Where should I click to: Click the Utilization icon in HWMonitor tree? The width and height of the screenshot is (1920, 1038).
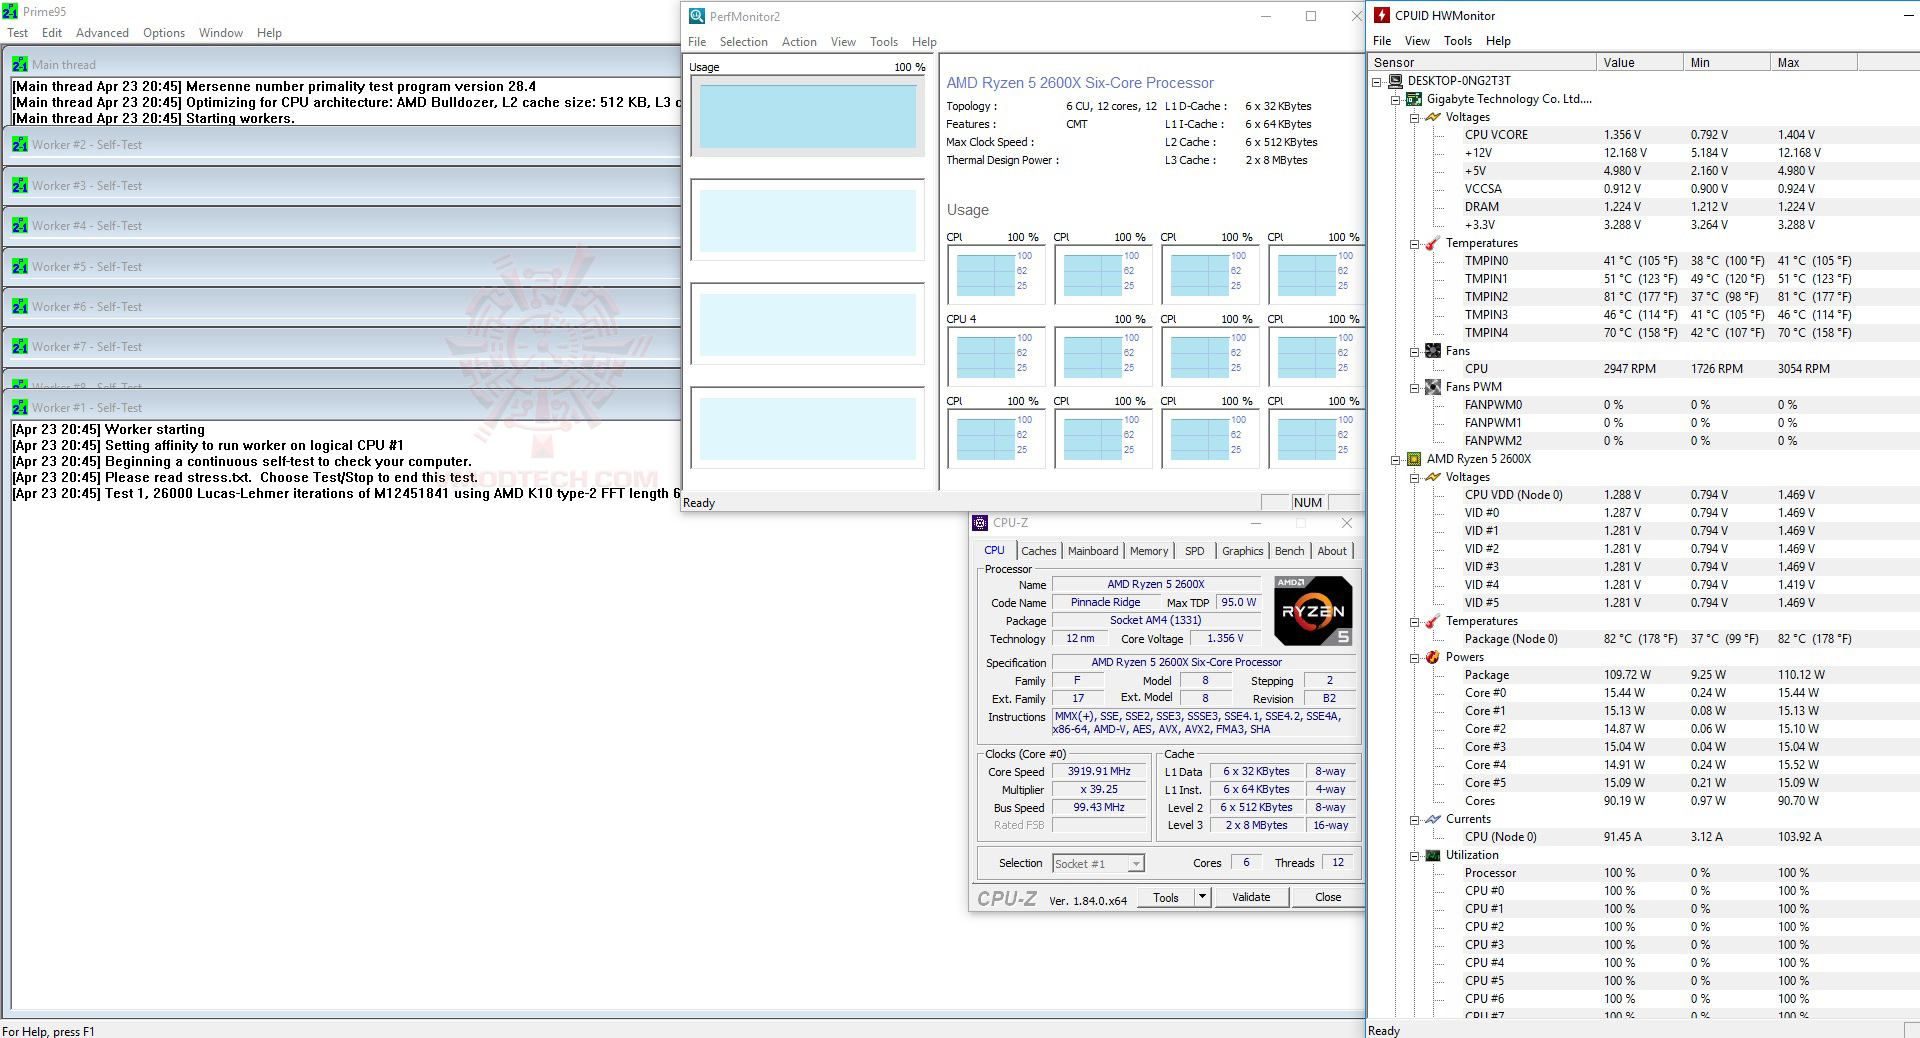point(1433,855)
